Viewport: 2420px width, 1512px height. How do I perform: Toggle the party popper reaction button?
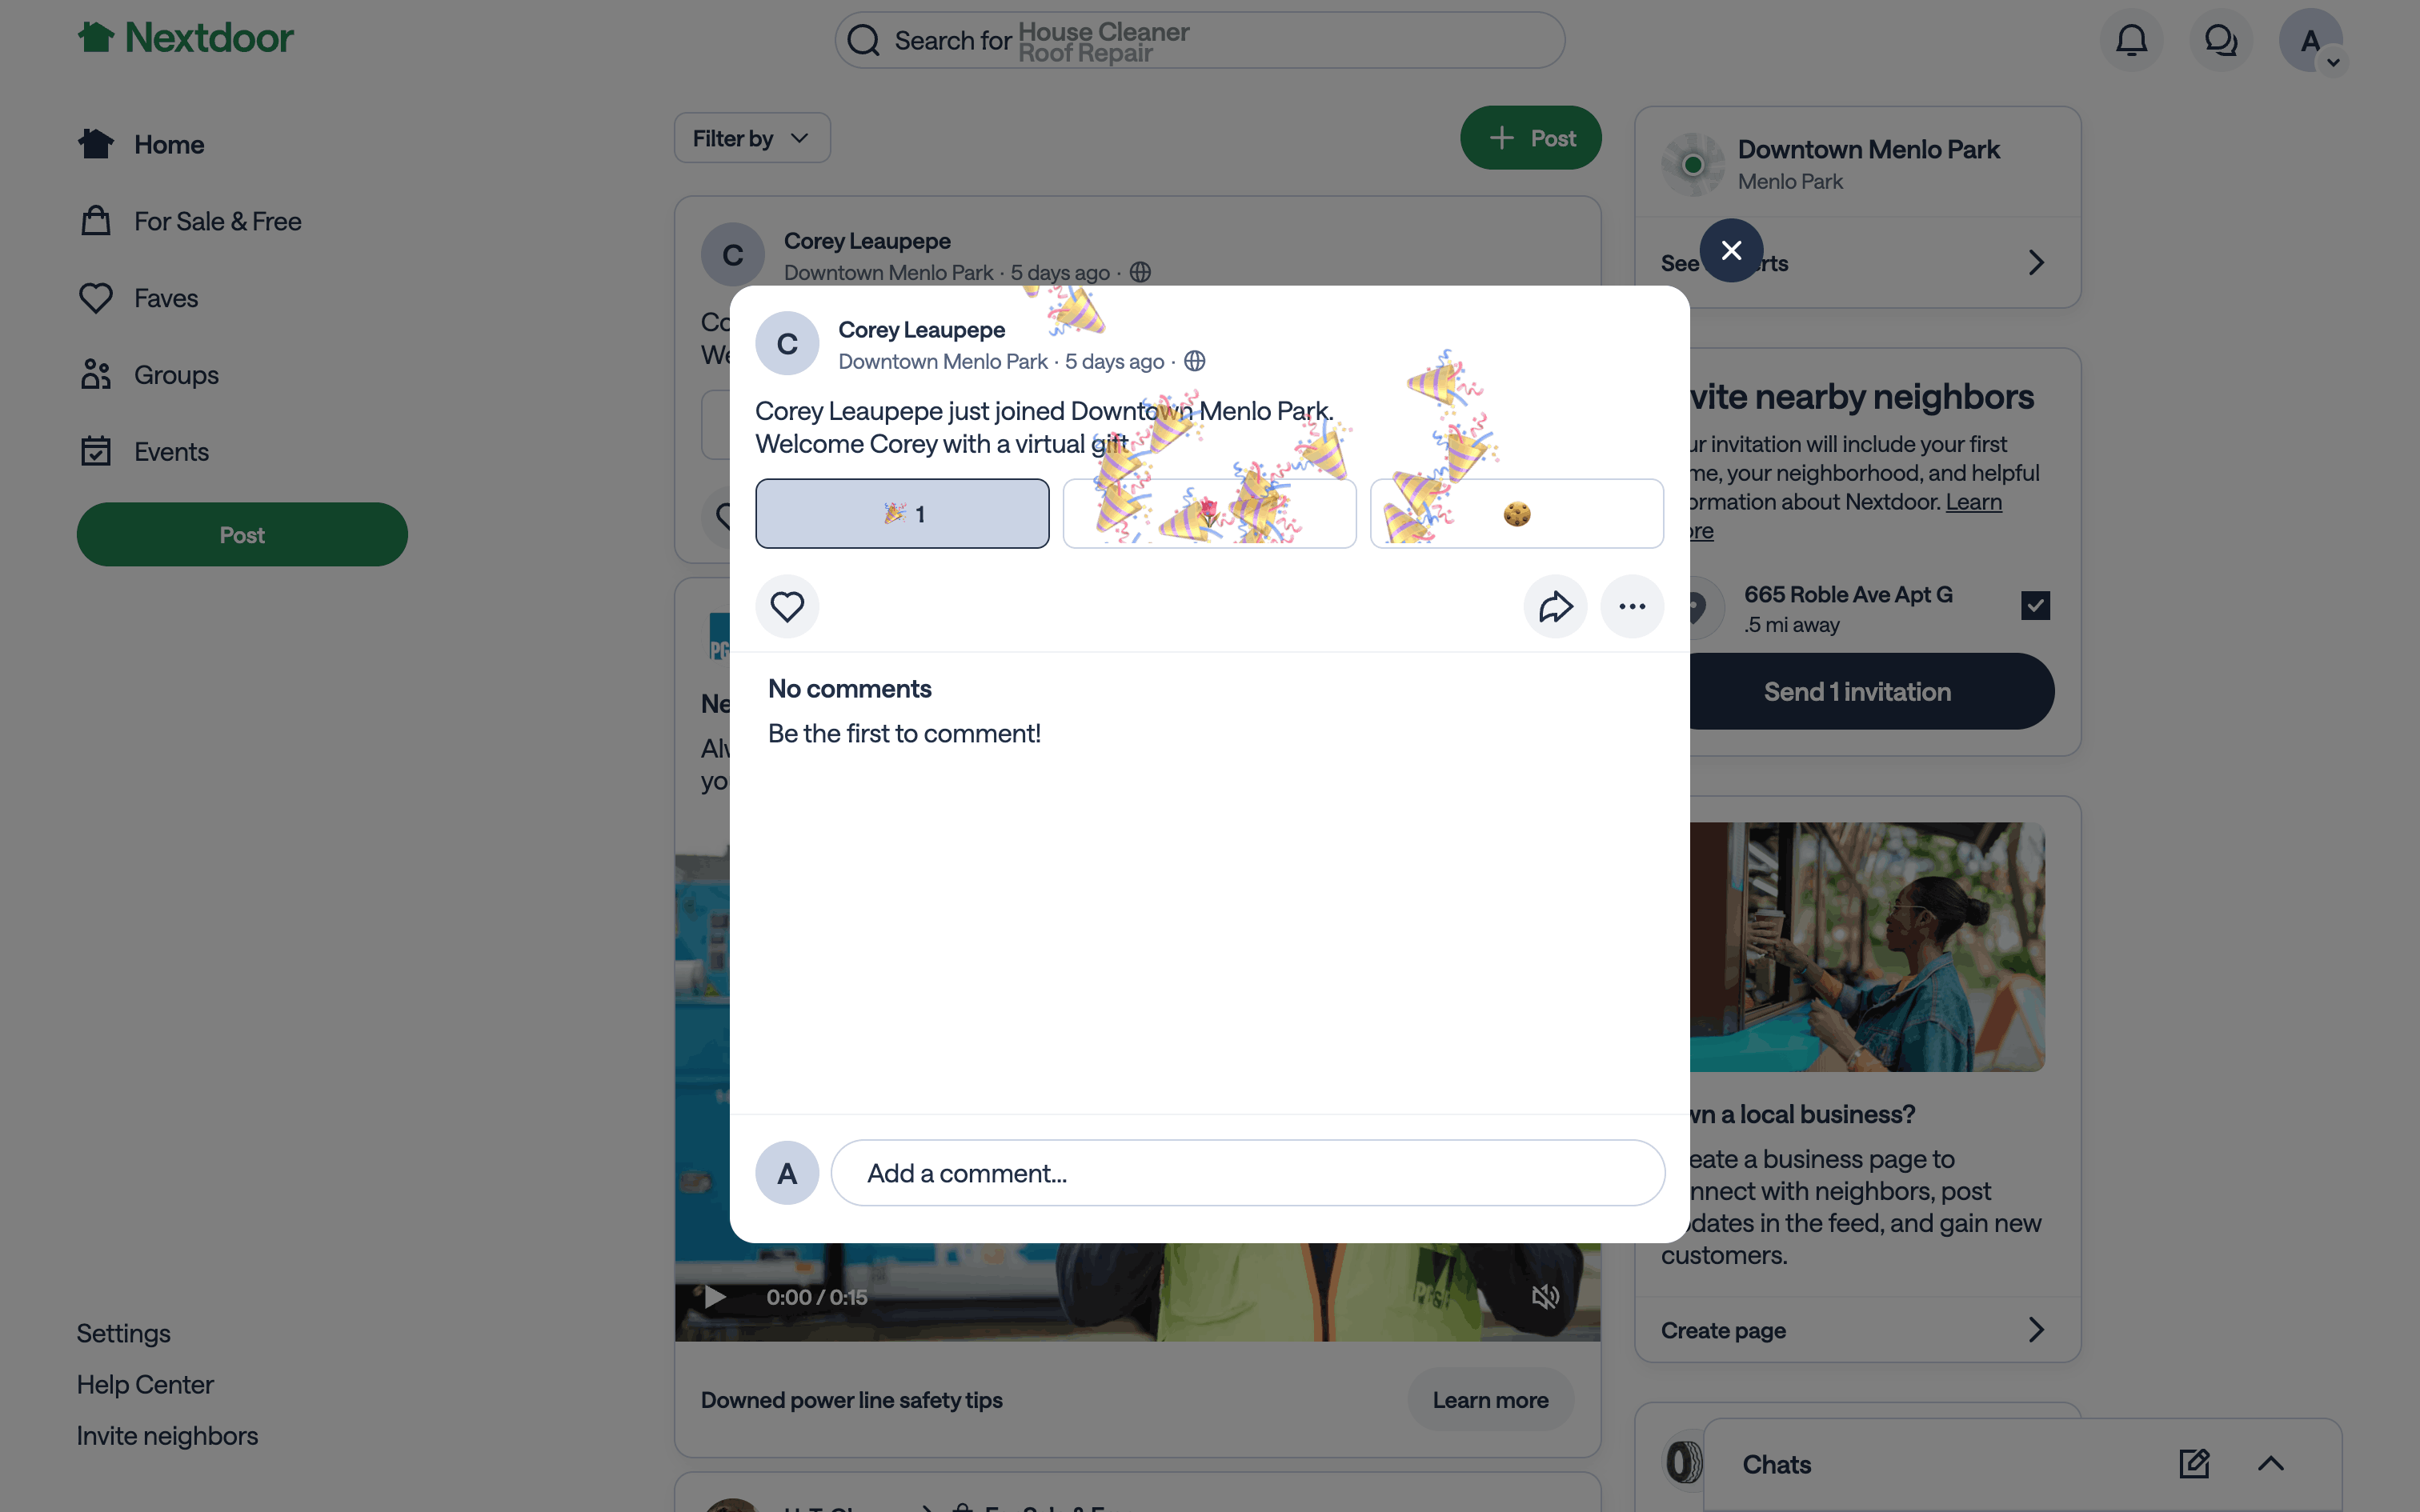[x=902, y=513]
